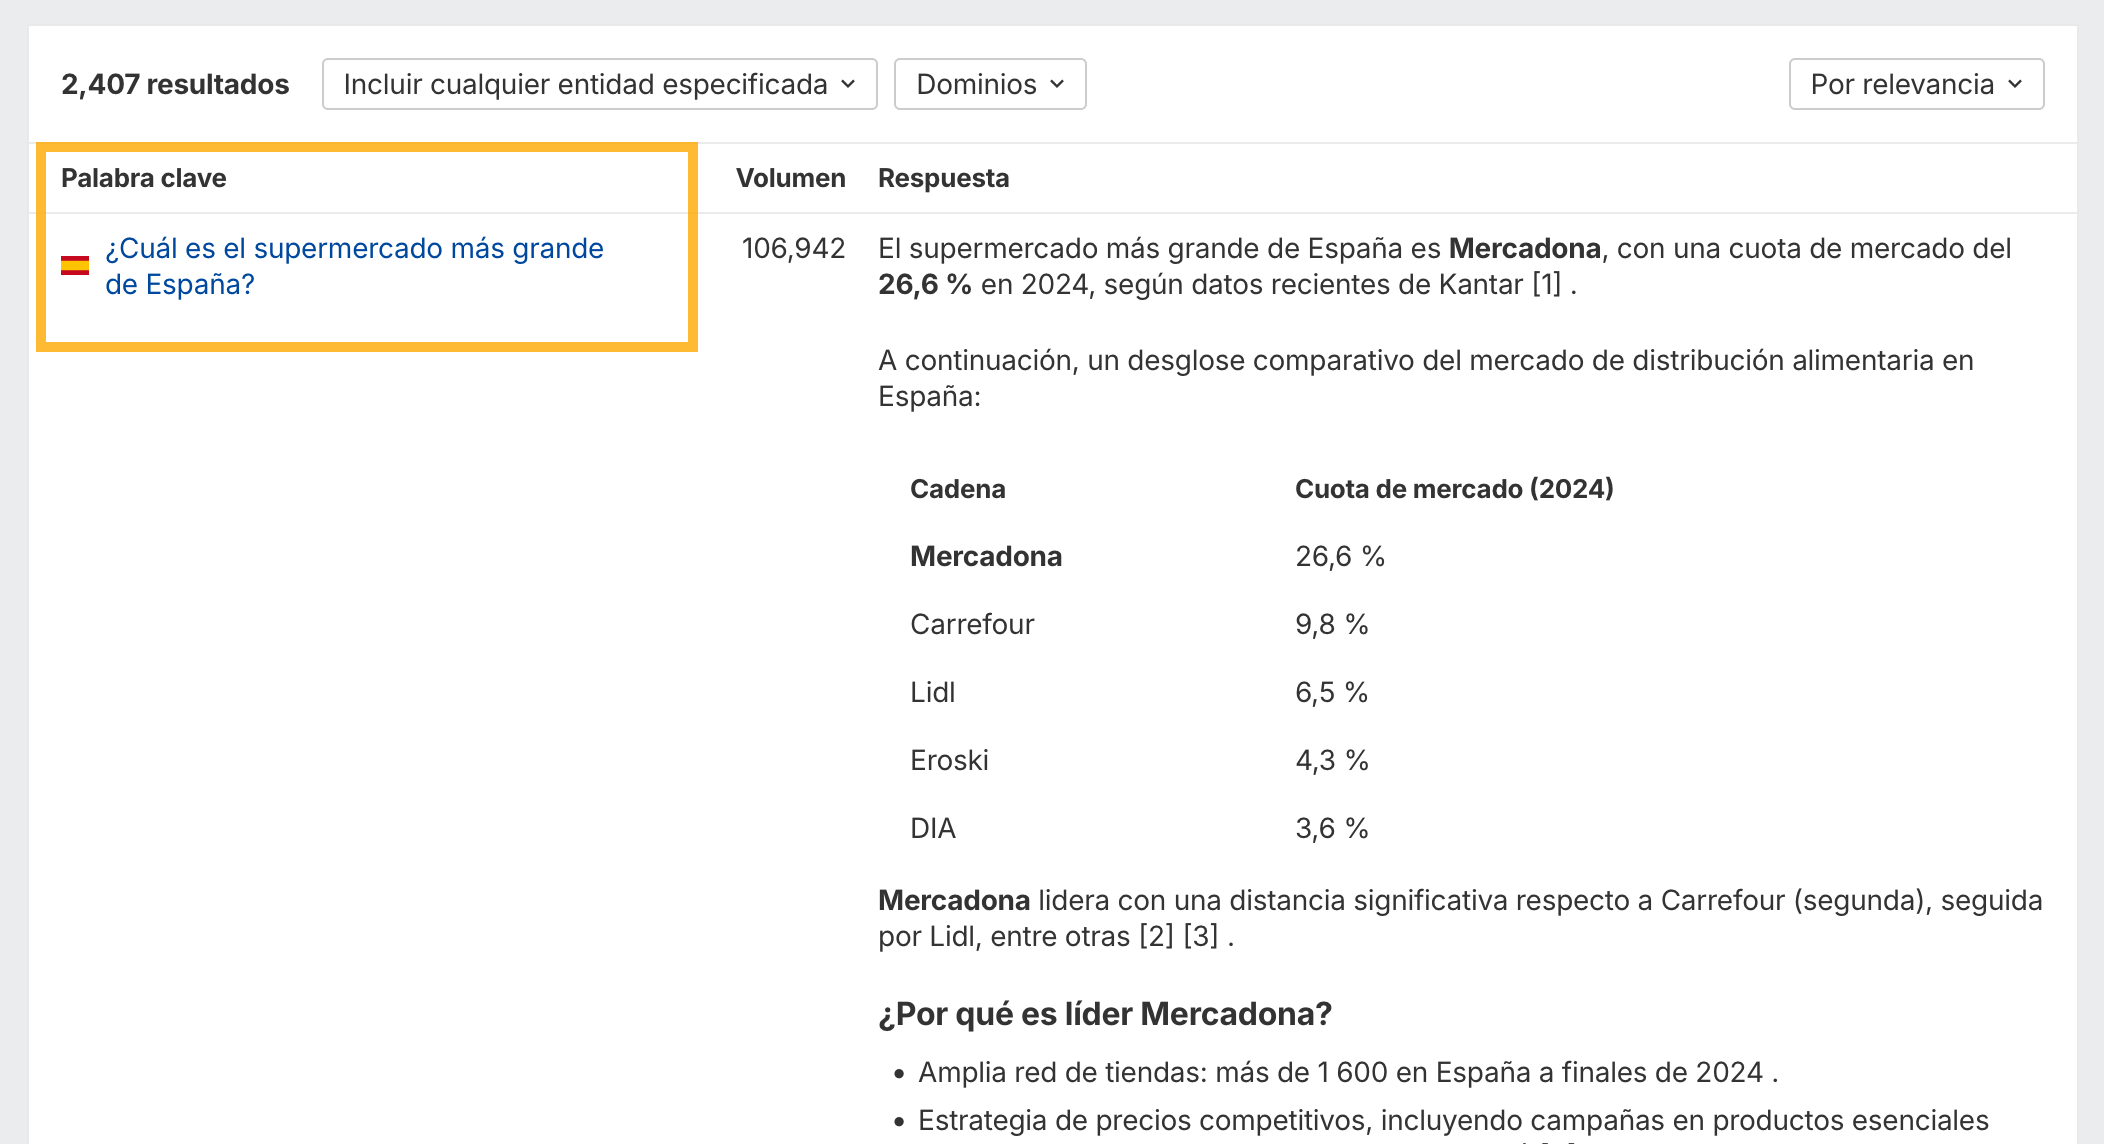The height and width of the screenshot is (1144, 2104).
Task: Click the keyword link '¿Cuál es el supermercado más grande de España?'
Action: pos(352,266)
